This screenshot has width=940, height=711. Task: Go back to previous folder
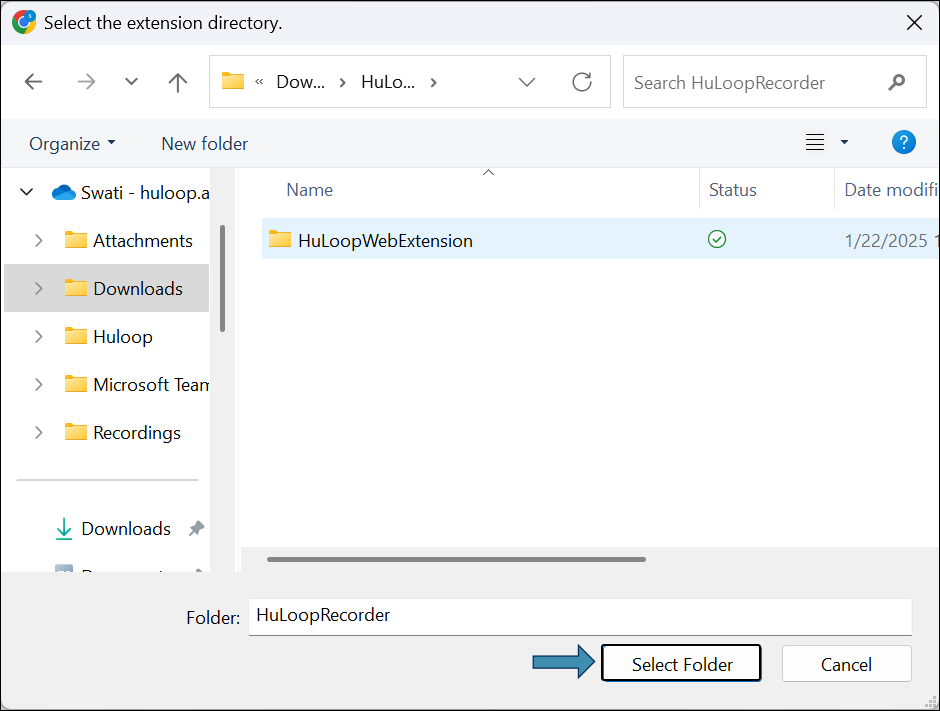(x=34, y=82)
